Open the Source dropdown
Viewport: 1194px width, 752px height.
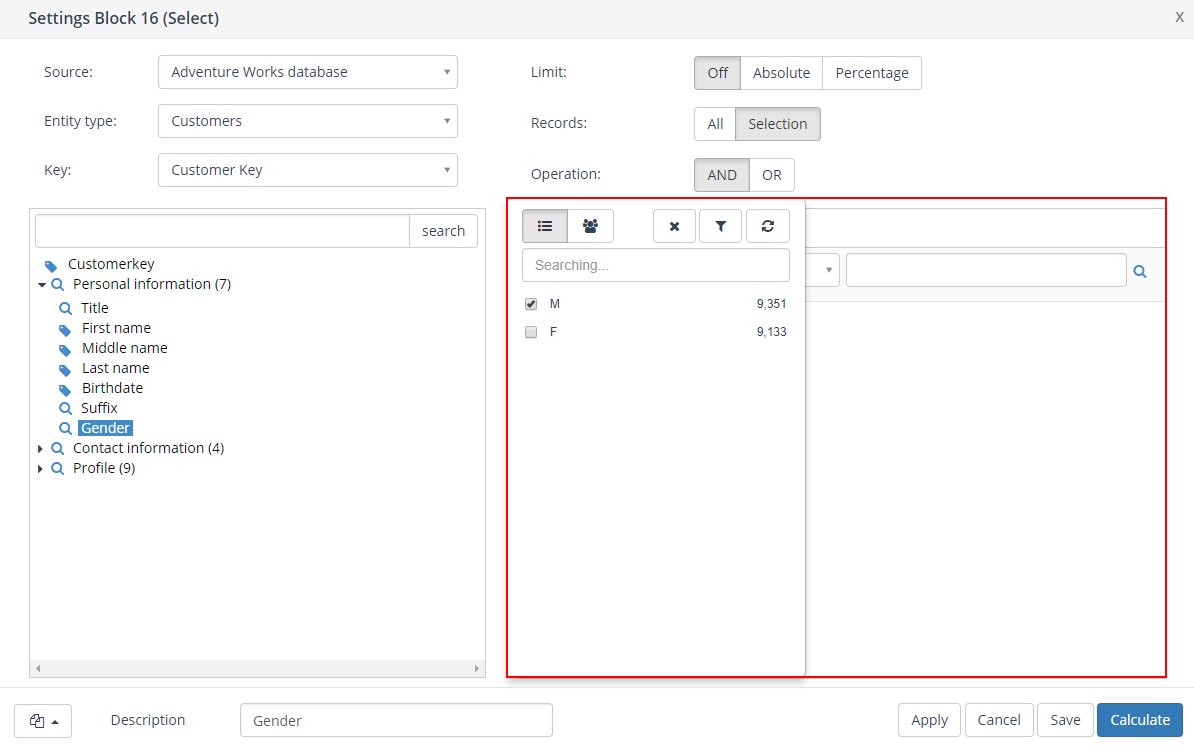click(x=307, y=72)
